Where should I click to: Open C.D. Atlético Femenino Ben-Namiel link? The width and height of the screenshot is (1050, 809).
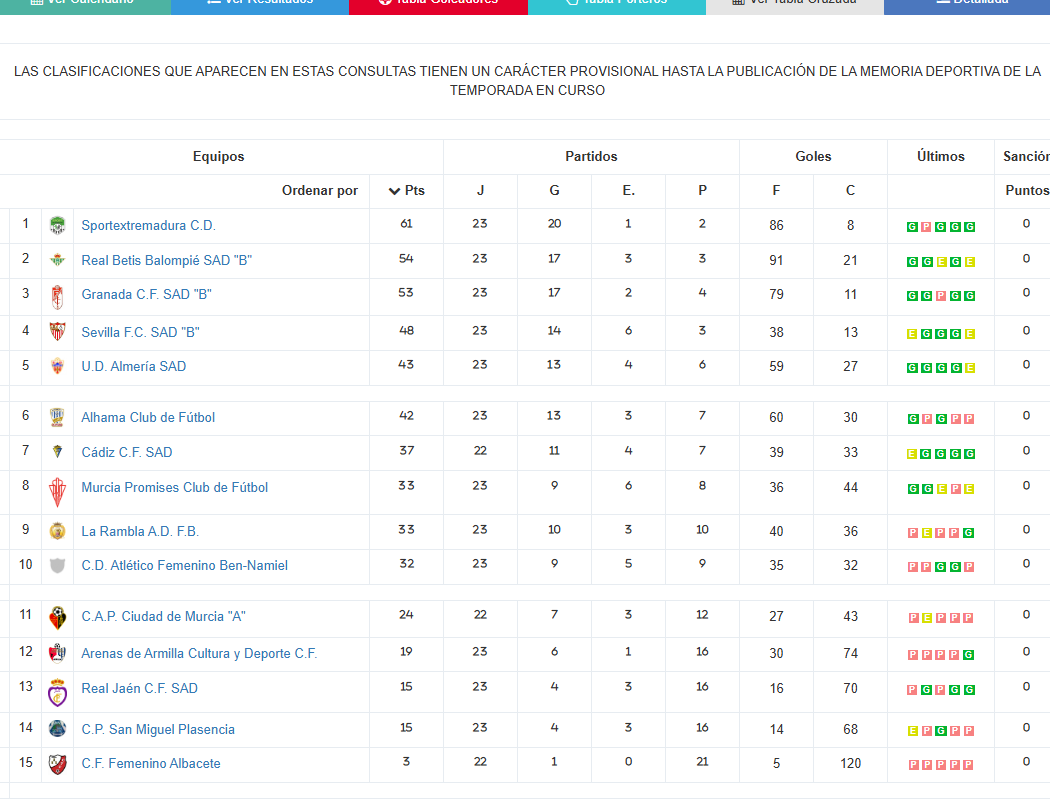coord(185,566)
